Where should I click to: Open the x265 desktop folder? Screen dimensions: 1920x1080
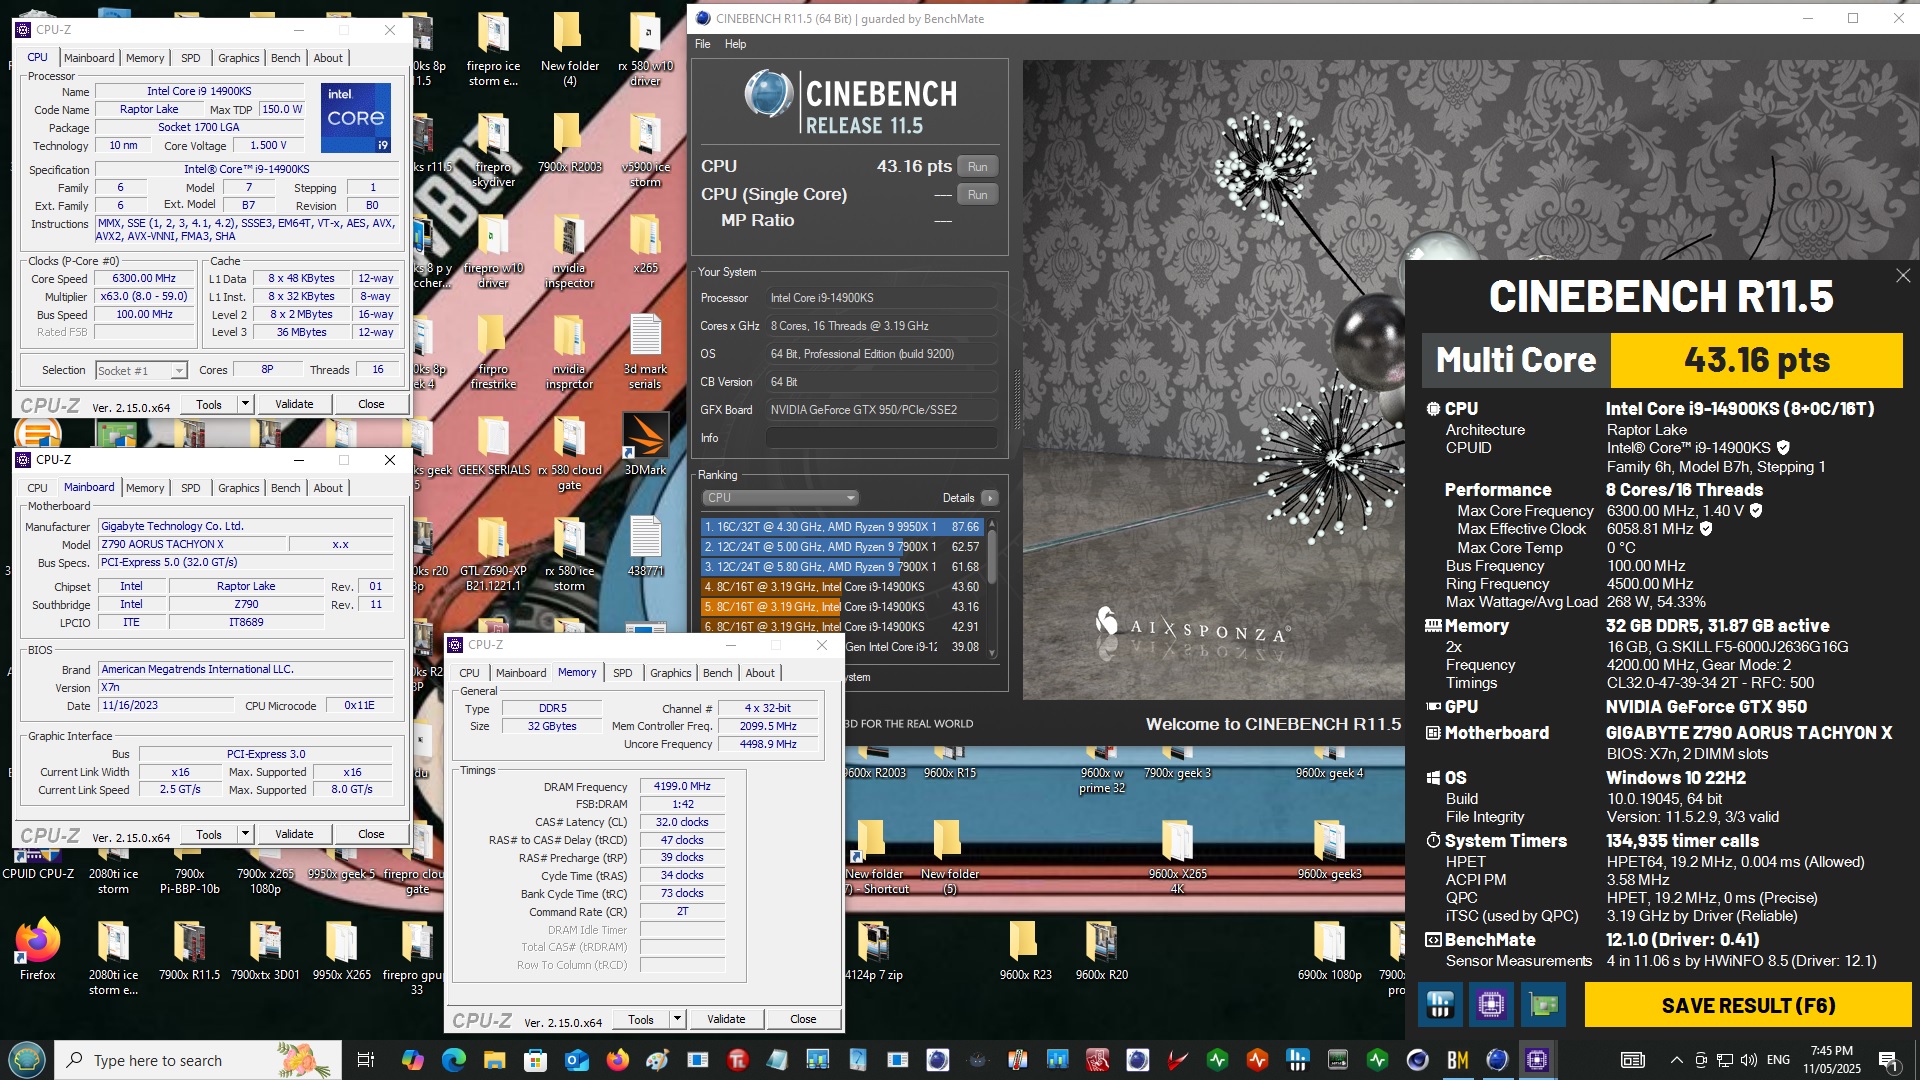tap(645, 243)
